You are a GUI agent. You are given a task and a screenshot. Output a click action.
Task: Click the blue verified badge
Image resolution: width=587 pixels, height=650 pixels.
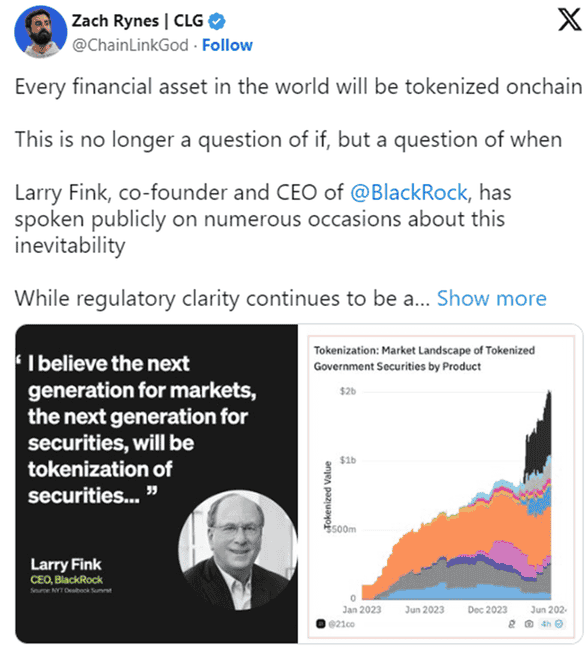click(216, 21)
